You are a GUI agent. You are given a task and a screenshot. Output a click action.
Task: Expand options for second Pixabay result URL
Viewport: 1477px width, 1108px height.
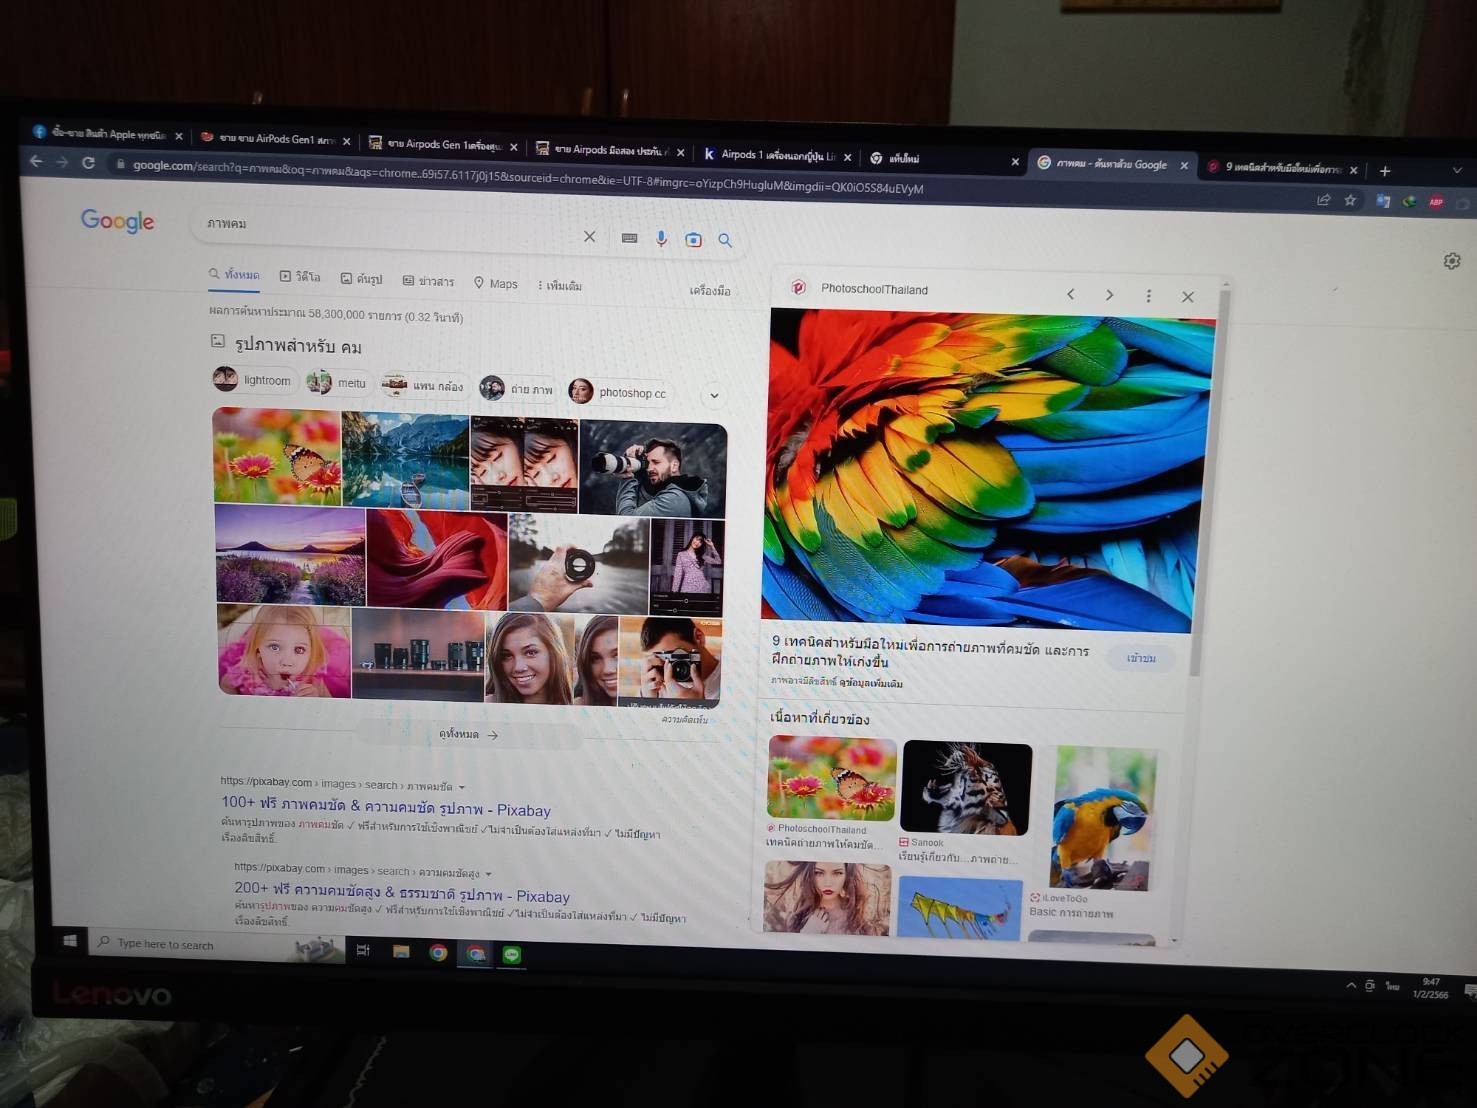488,873
